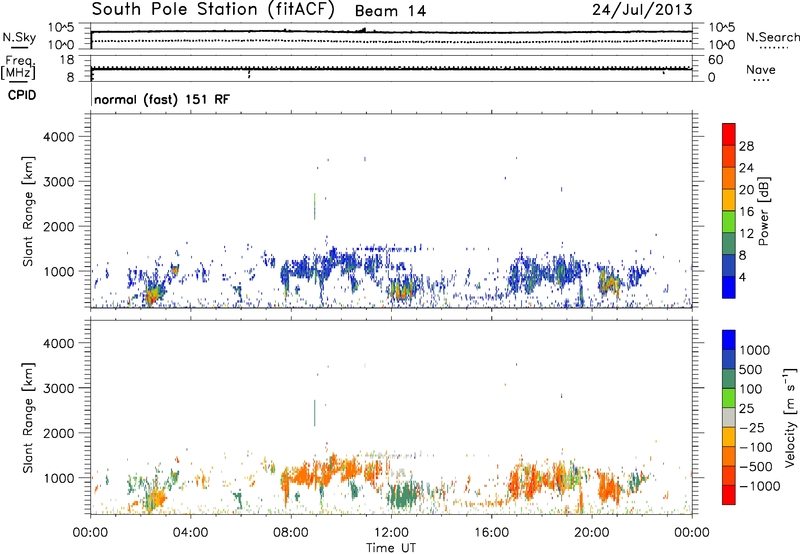Click the '18' frequency axis label
Image resolution: width=800 pixels, height=554 pixels.
coord(67,60)
